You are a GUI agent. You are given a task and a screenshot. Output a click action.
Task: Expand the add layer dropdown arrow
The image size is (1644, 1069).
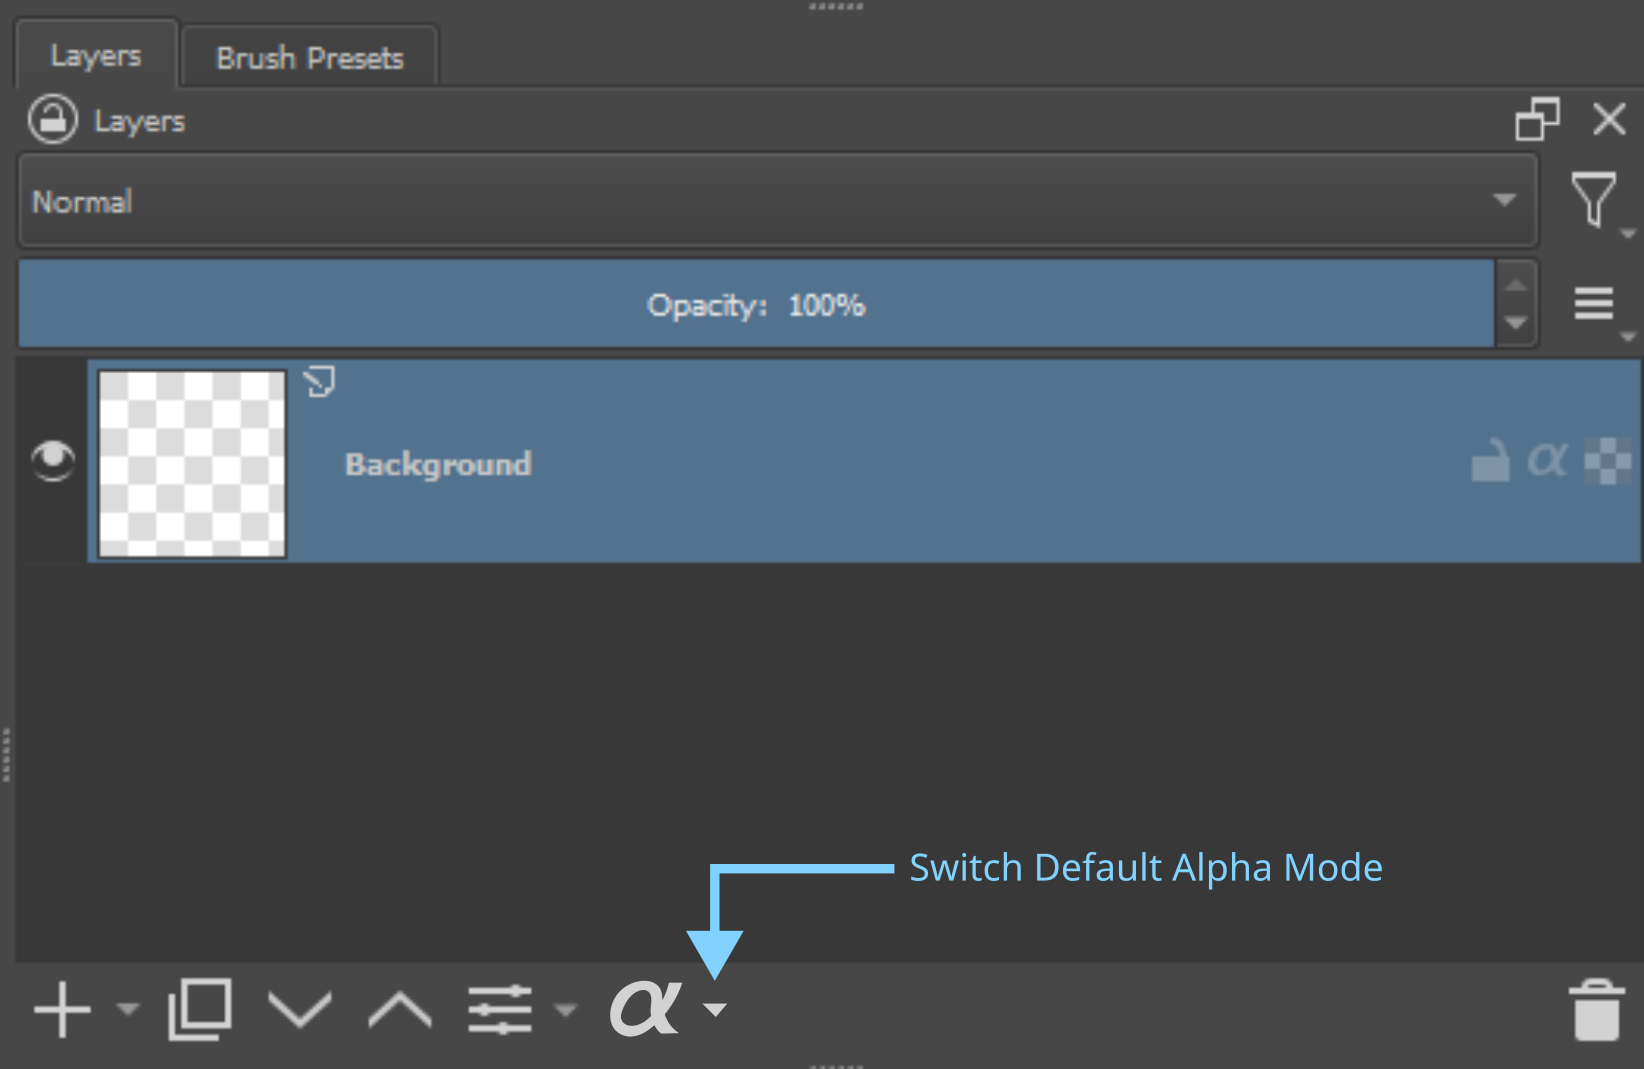coord(128,1009)
